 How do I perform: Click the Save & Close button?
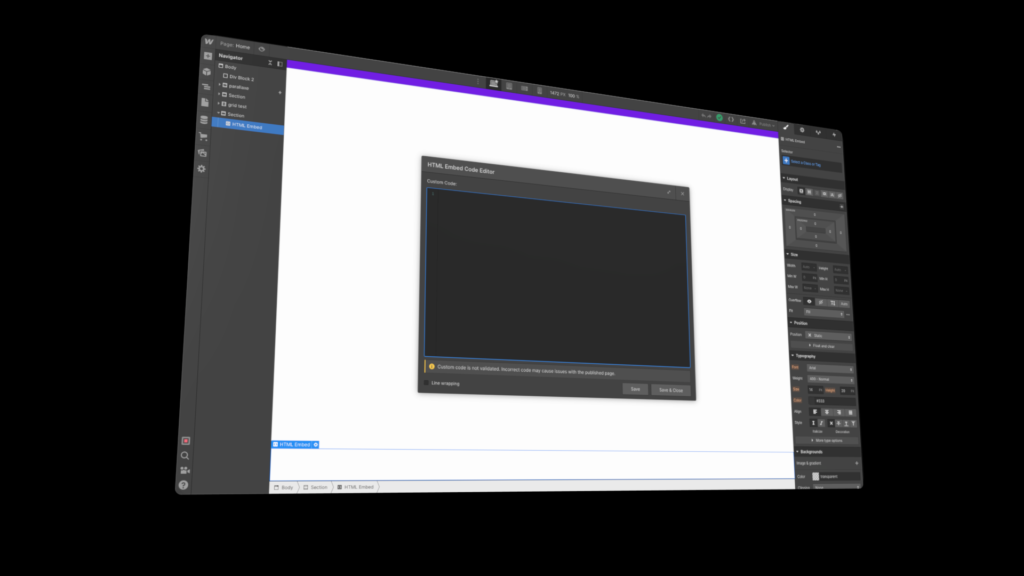pos(671,391)
